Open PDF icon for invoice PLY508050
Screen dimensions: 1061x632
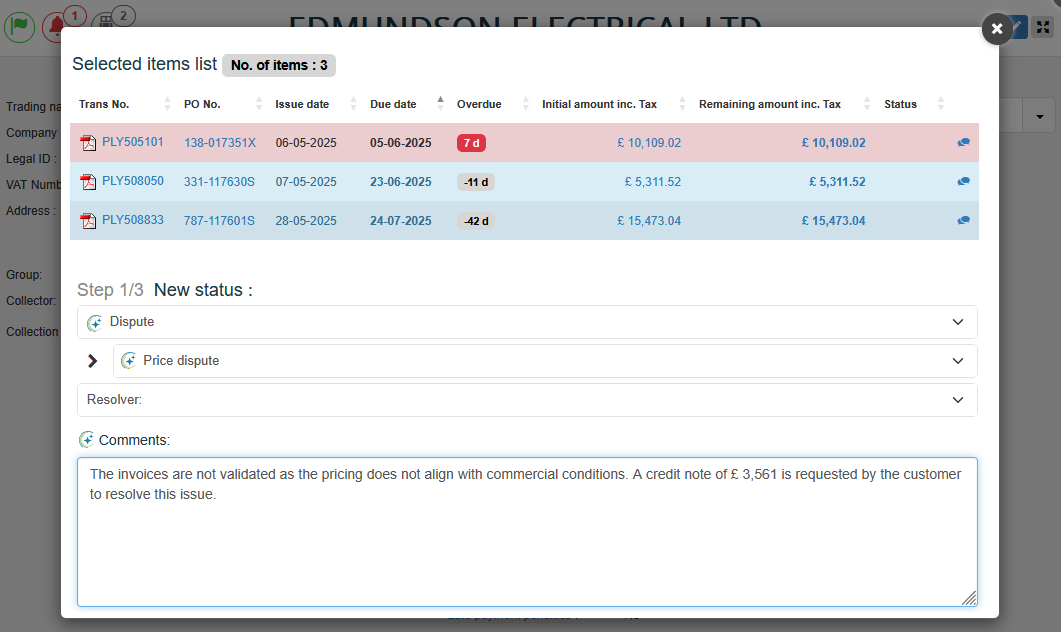point(88,182)
